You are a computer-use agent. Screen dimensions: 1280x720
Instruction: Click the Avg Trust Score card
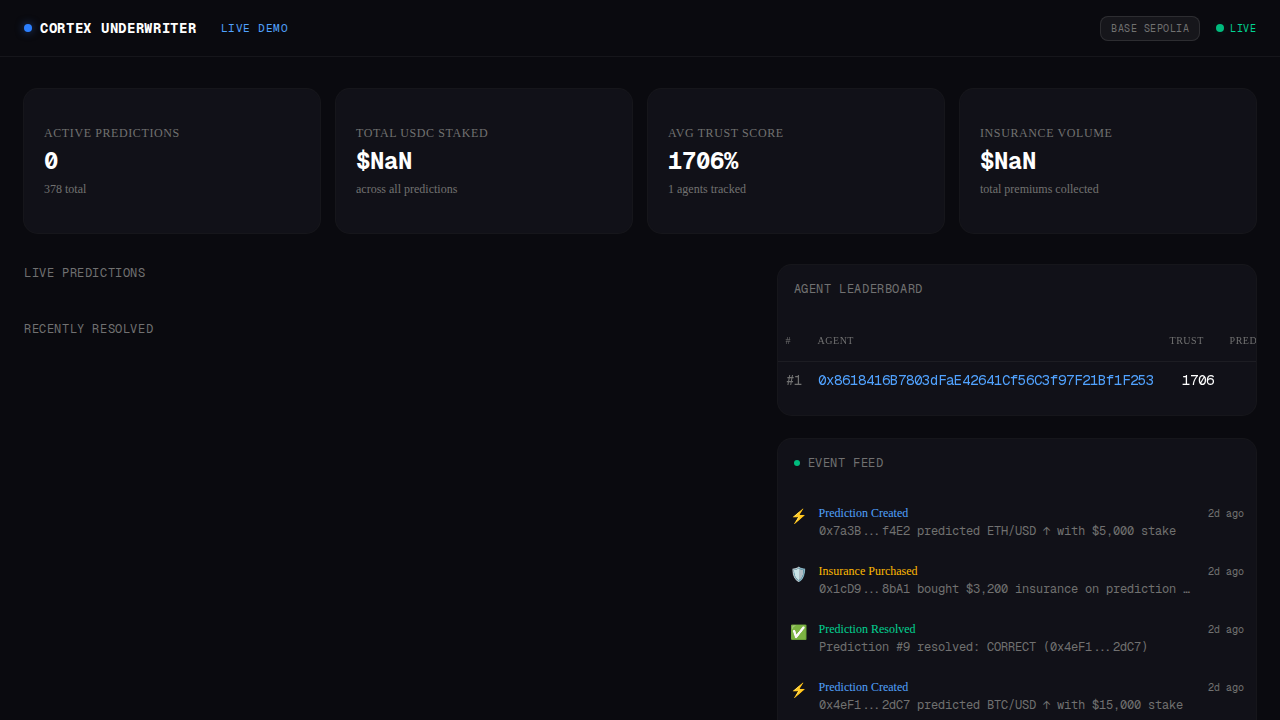pyautogui.click(x=796, y=161)
